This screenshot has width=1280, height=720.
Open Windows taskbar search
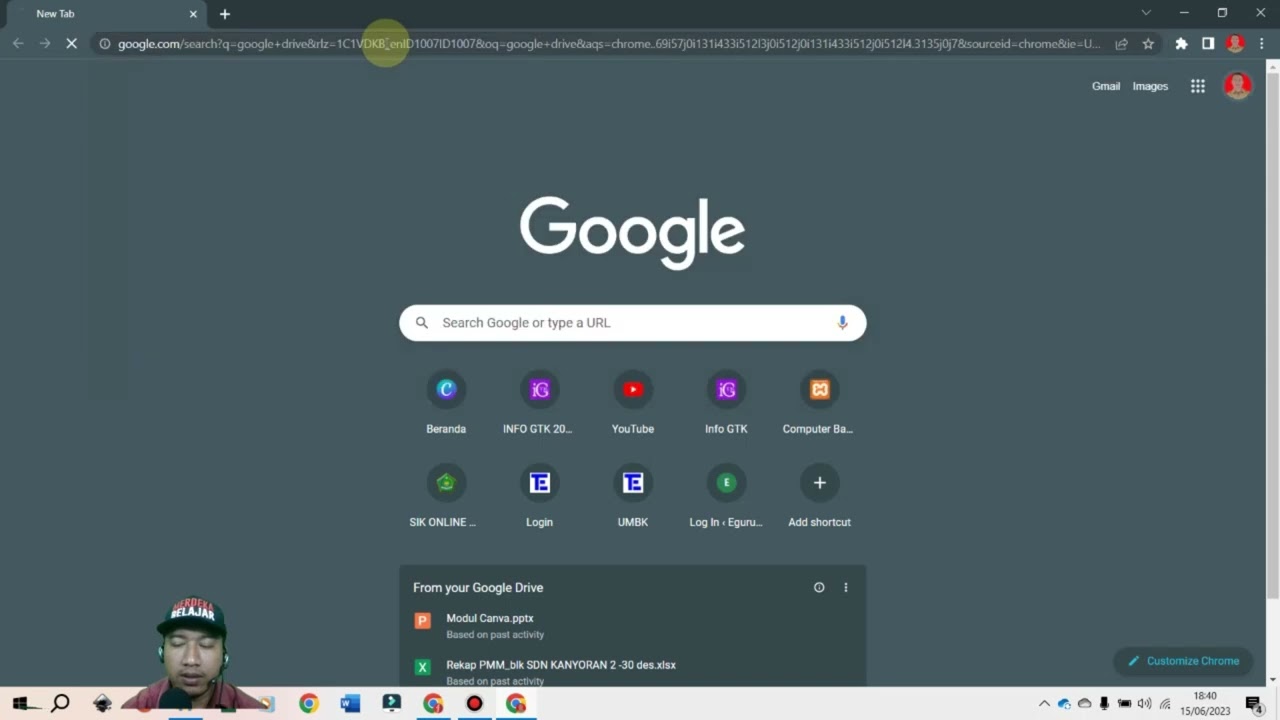(x=60, y=704)
